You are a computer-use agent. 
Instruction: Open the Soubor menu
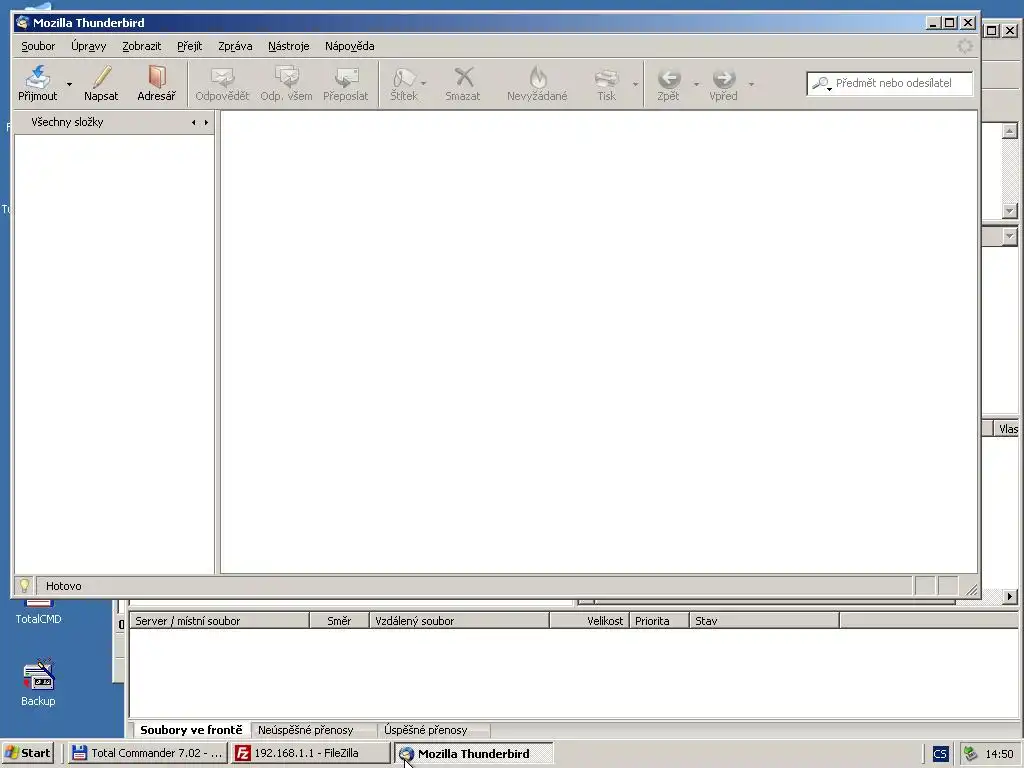coord(38,46)
